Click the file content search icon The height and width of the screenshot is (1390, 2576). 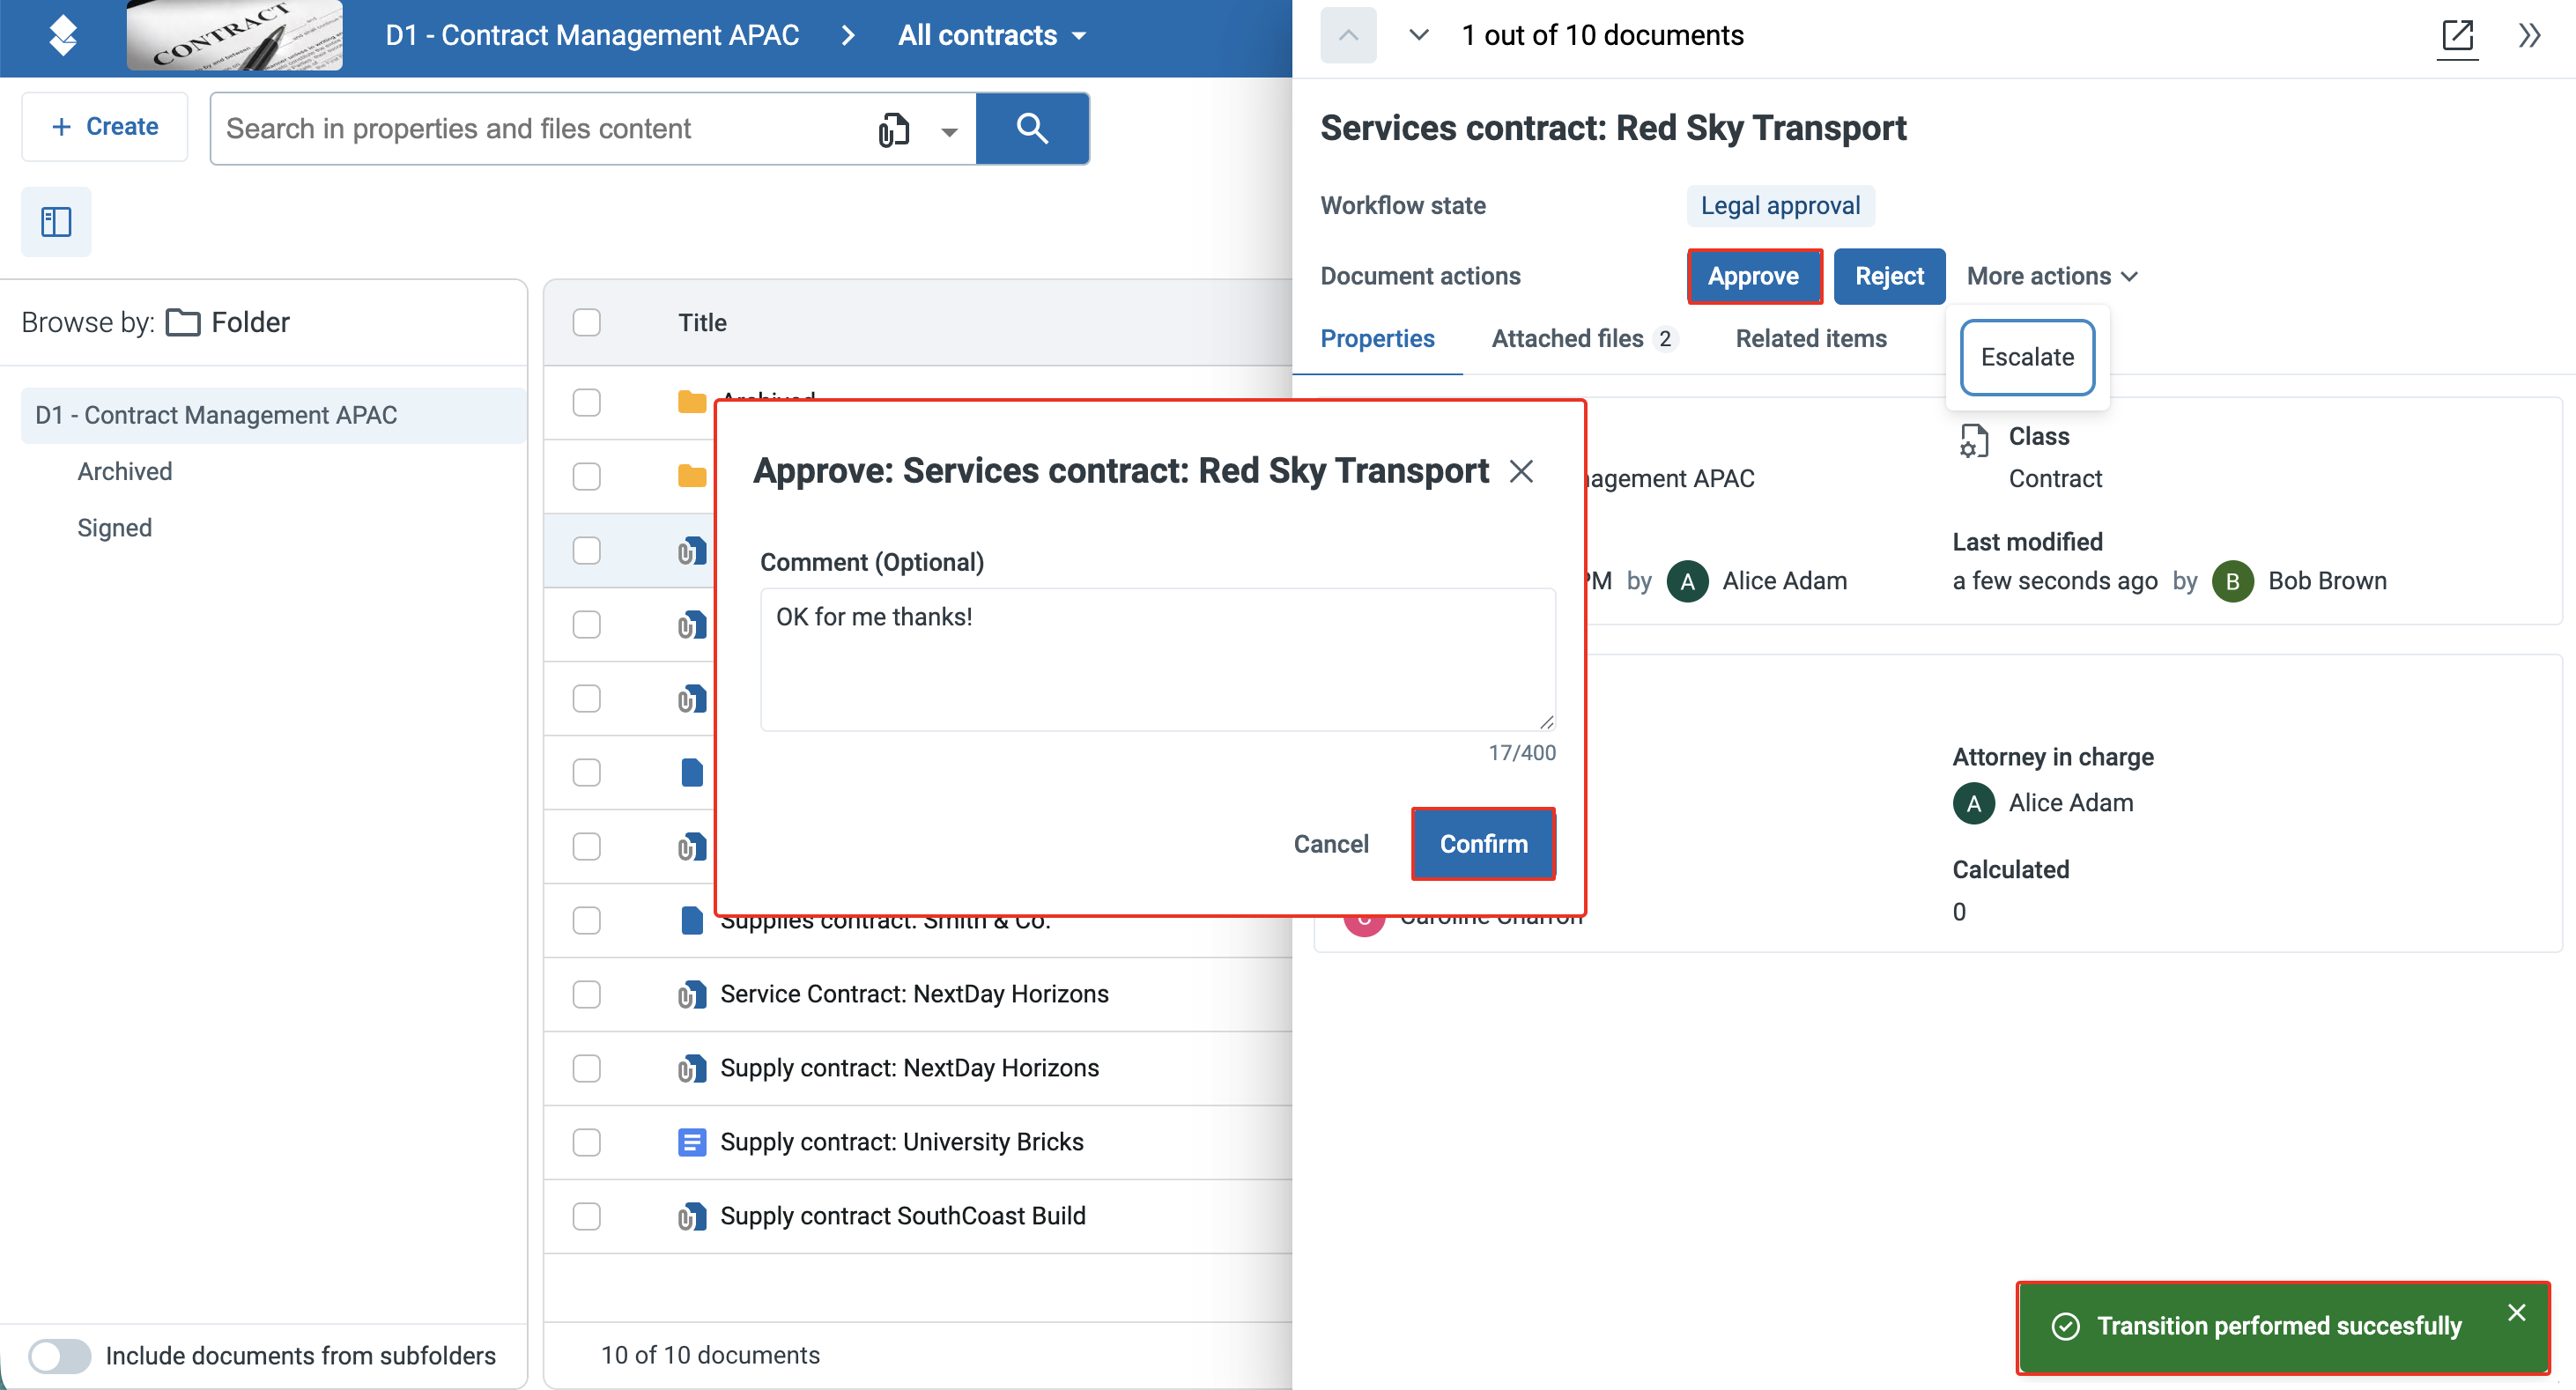click(893, 130)
